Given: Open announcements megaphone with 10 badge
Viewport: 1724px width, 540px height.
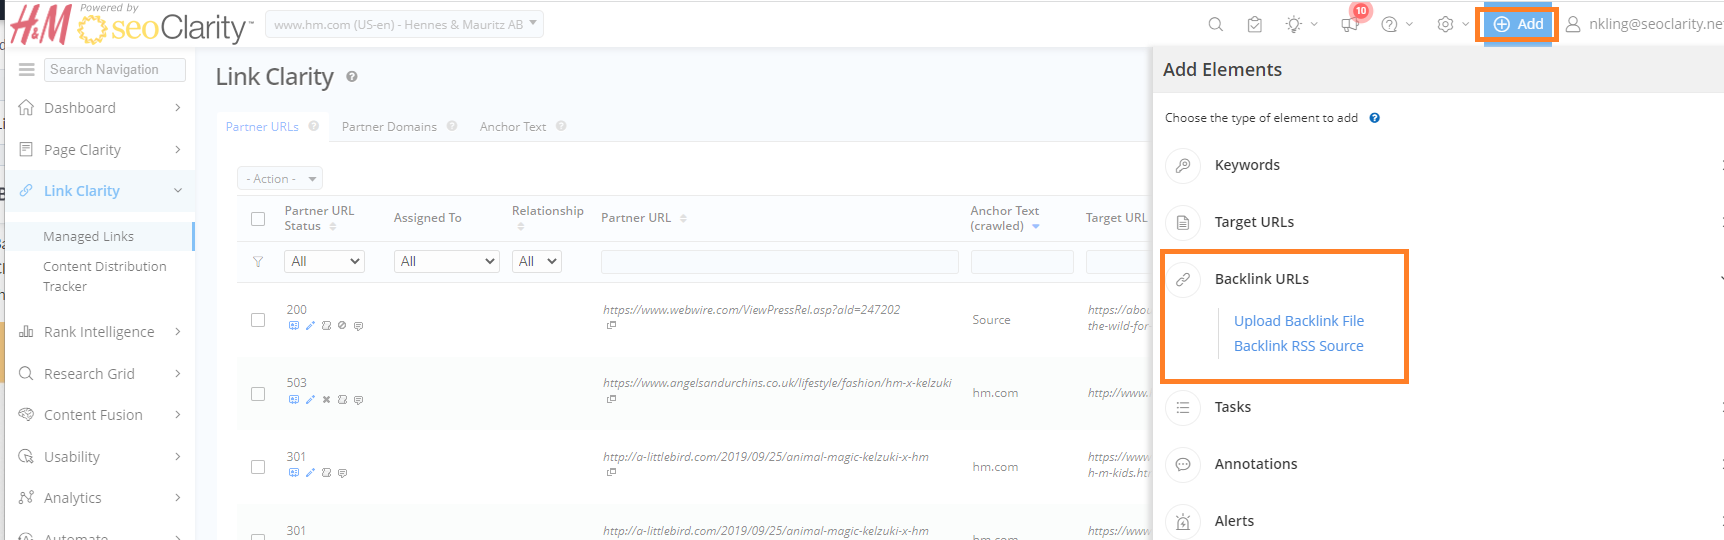Looking at the screenshot, I should [1350, 24].
